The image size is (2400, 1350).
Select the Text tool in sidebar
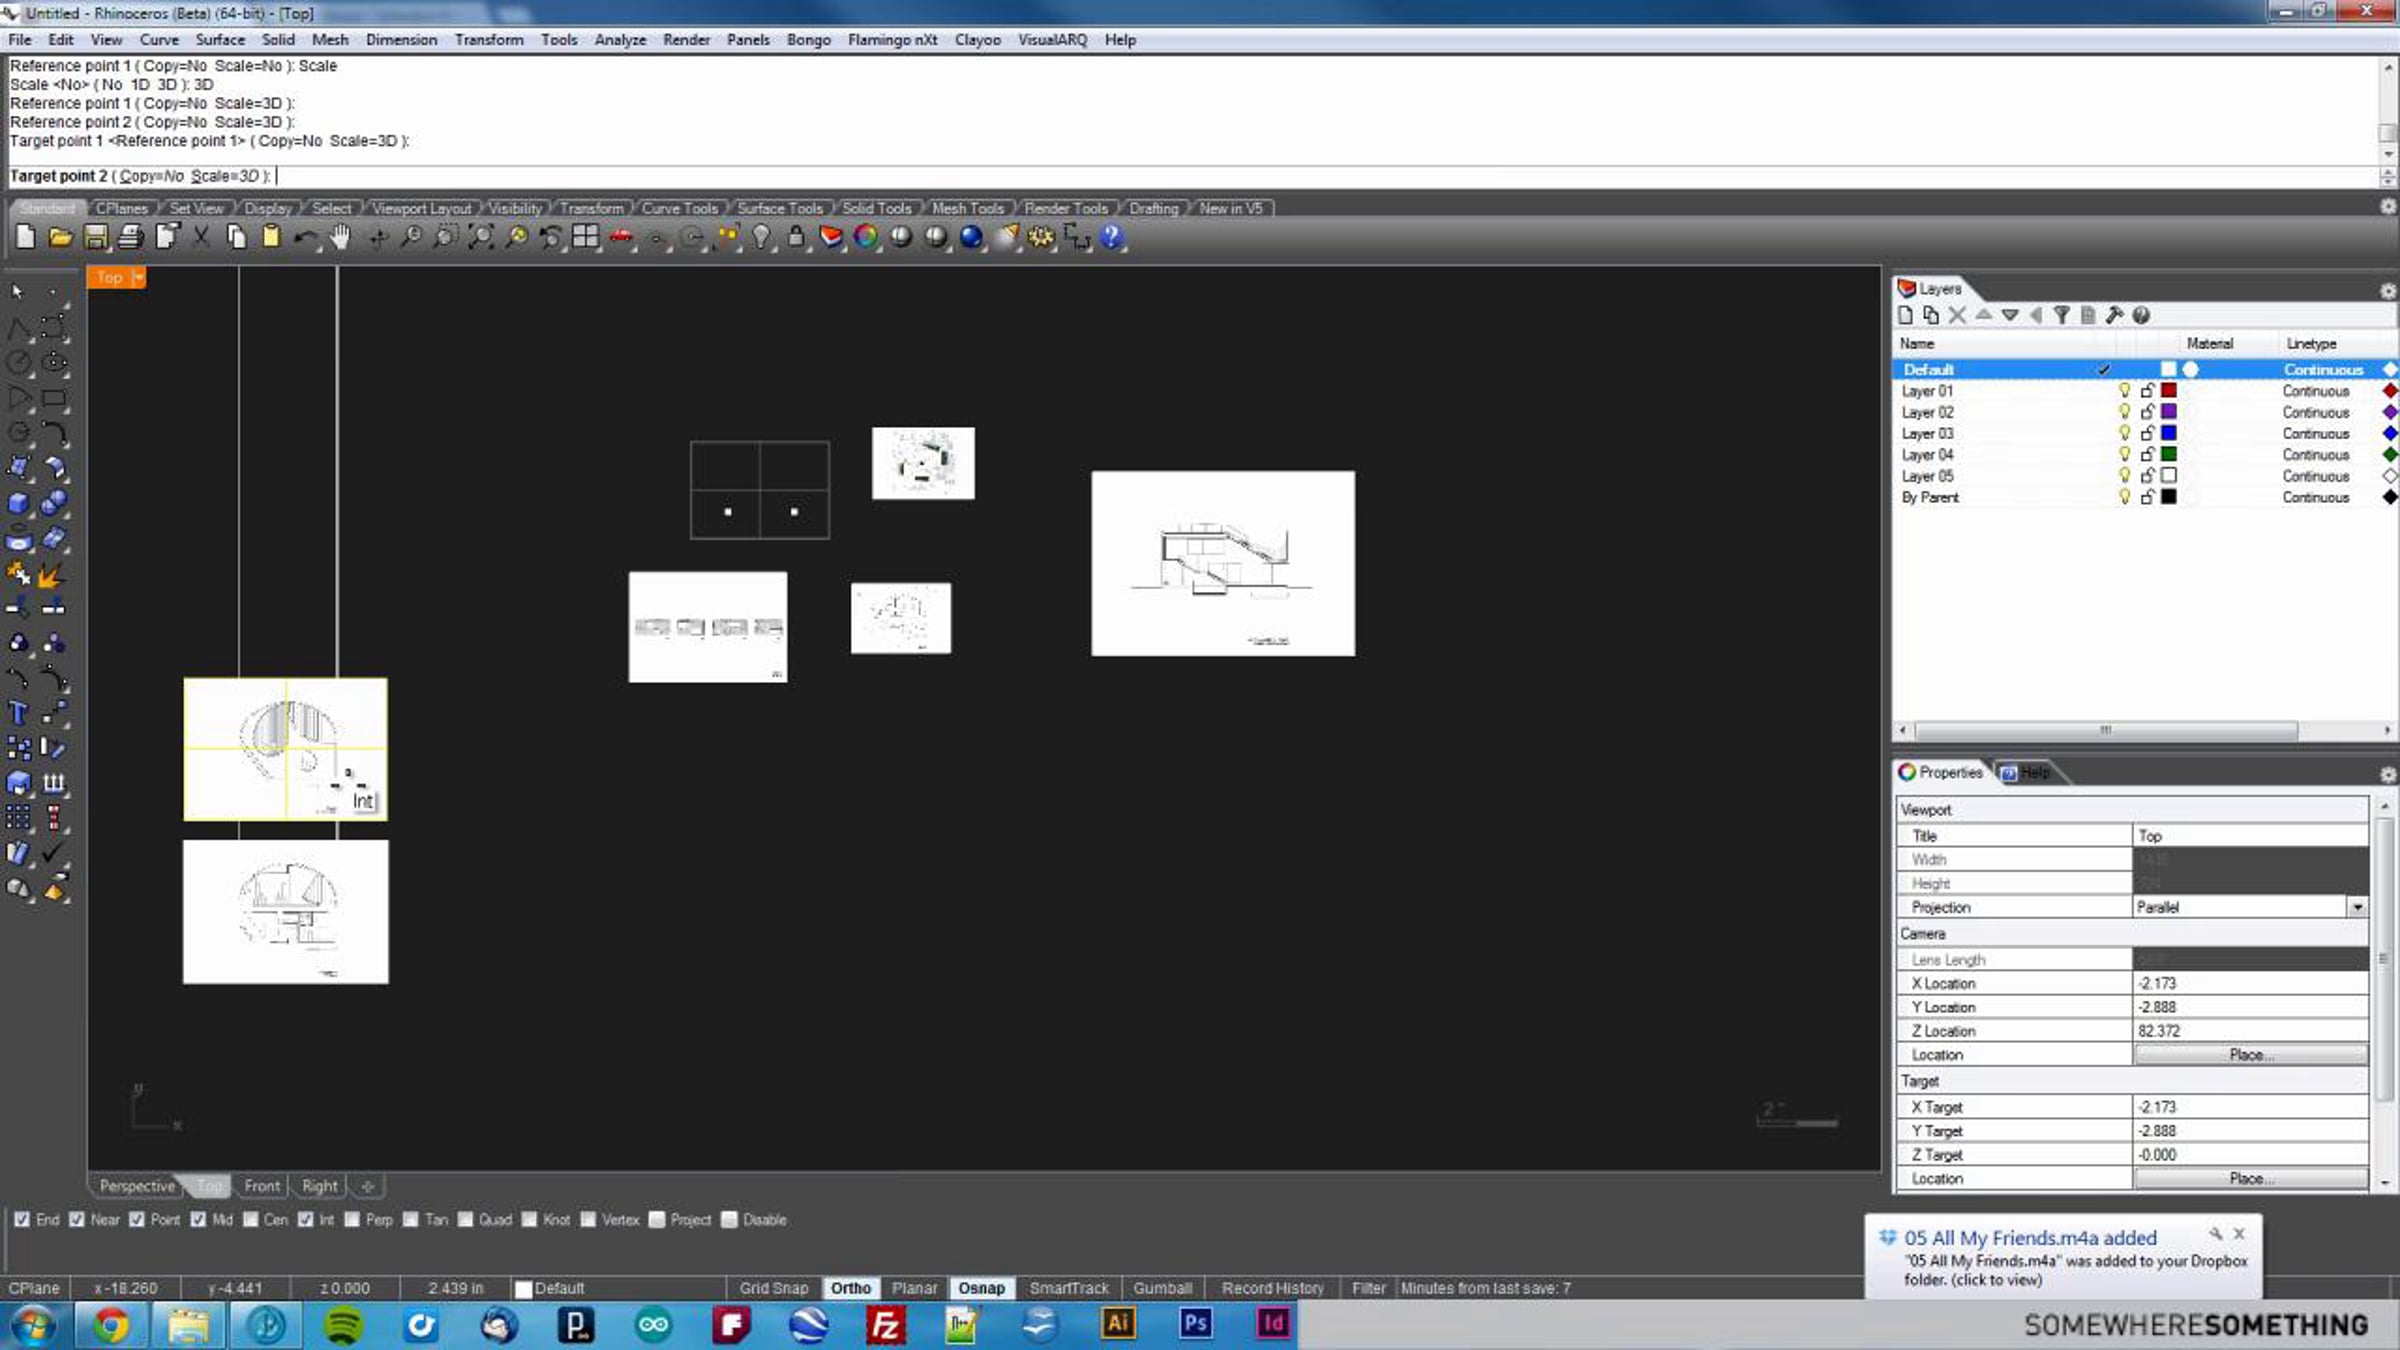(x=18, y=713)
